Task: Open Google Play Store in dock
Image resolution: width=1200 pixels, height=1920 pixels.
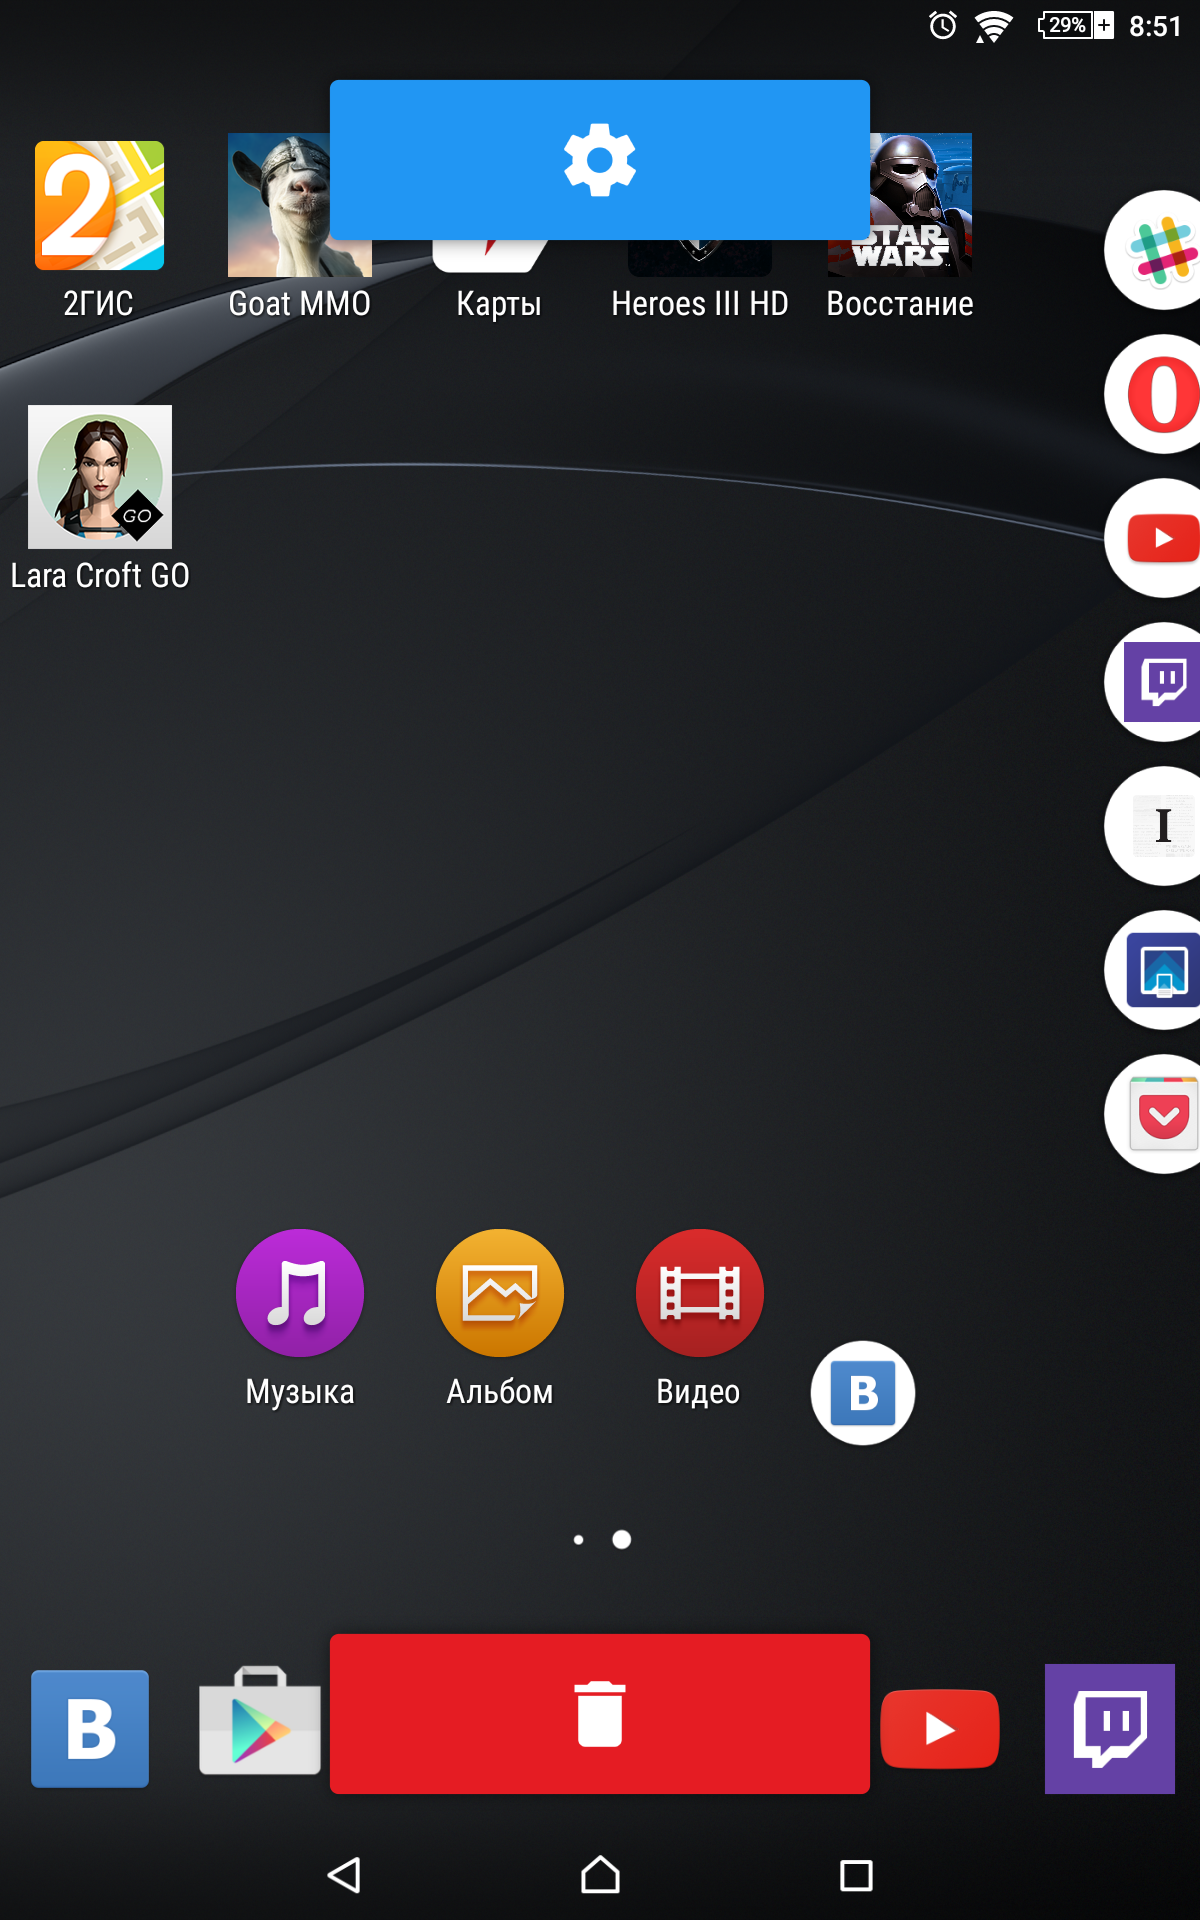Action: pos(260,1724)
